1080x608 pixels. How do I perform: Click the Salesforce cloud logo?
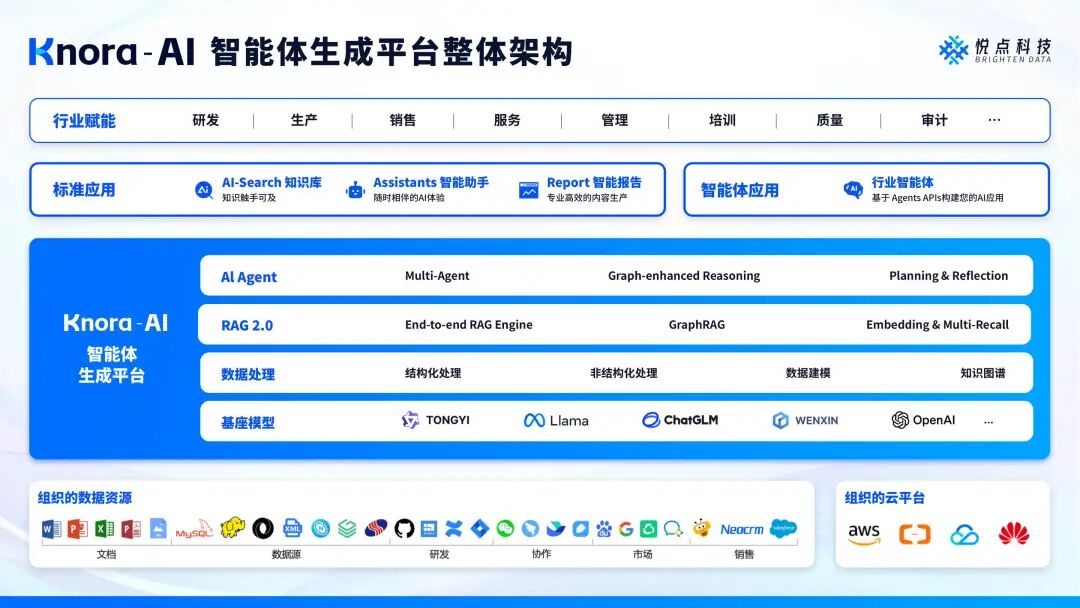tap(783, 528)
